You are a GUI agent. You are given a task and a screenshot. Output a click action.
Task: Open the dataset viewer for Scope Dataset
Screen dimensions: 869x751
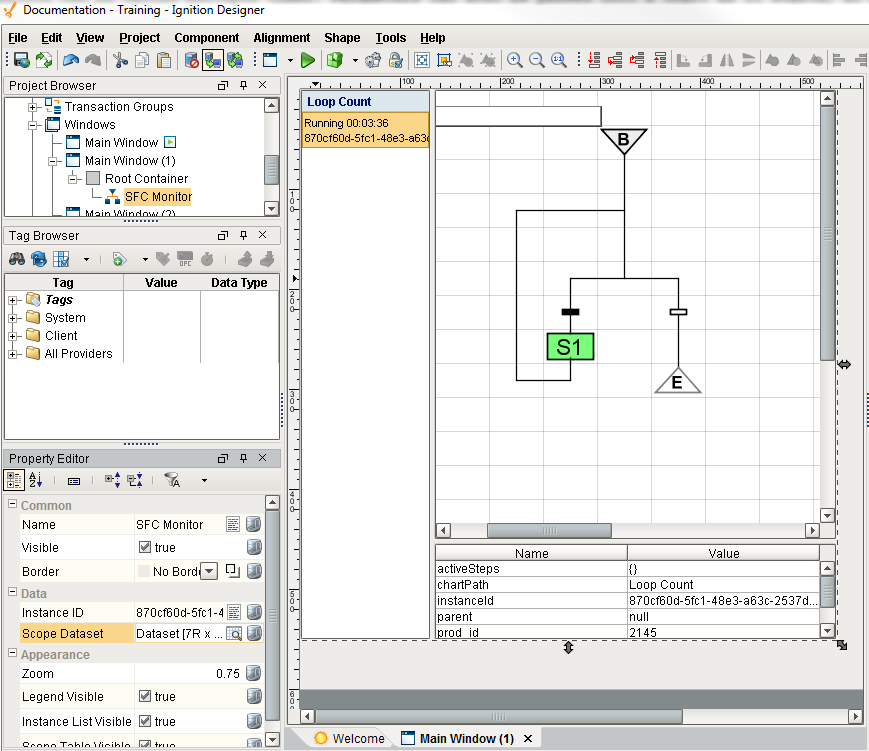click(233, 634)
